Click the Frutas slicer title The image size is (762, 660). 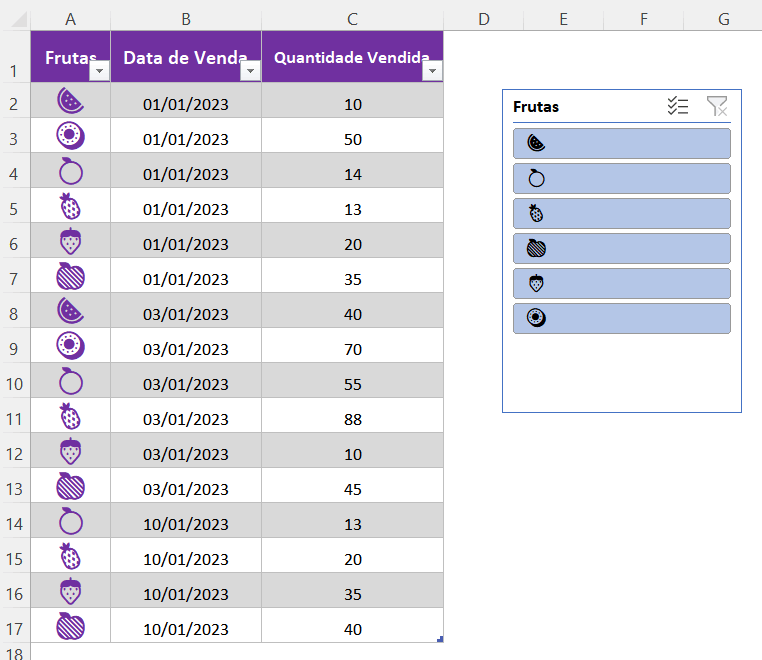click(x=536, y=107)
